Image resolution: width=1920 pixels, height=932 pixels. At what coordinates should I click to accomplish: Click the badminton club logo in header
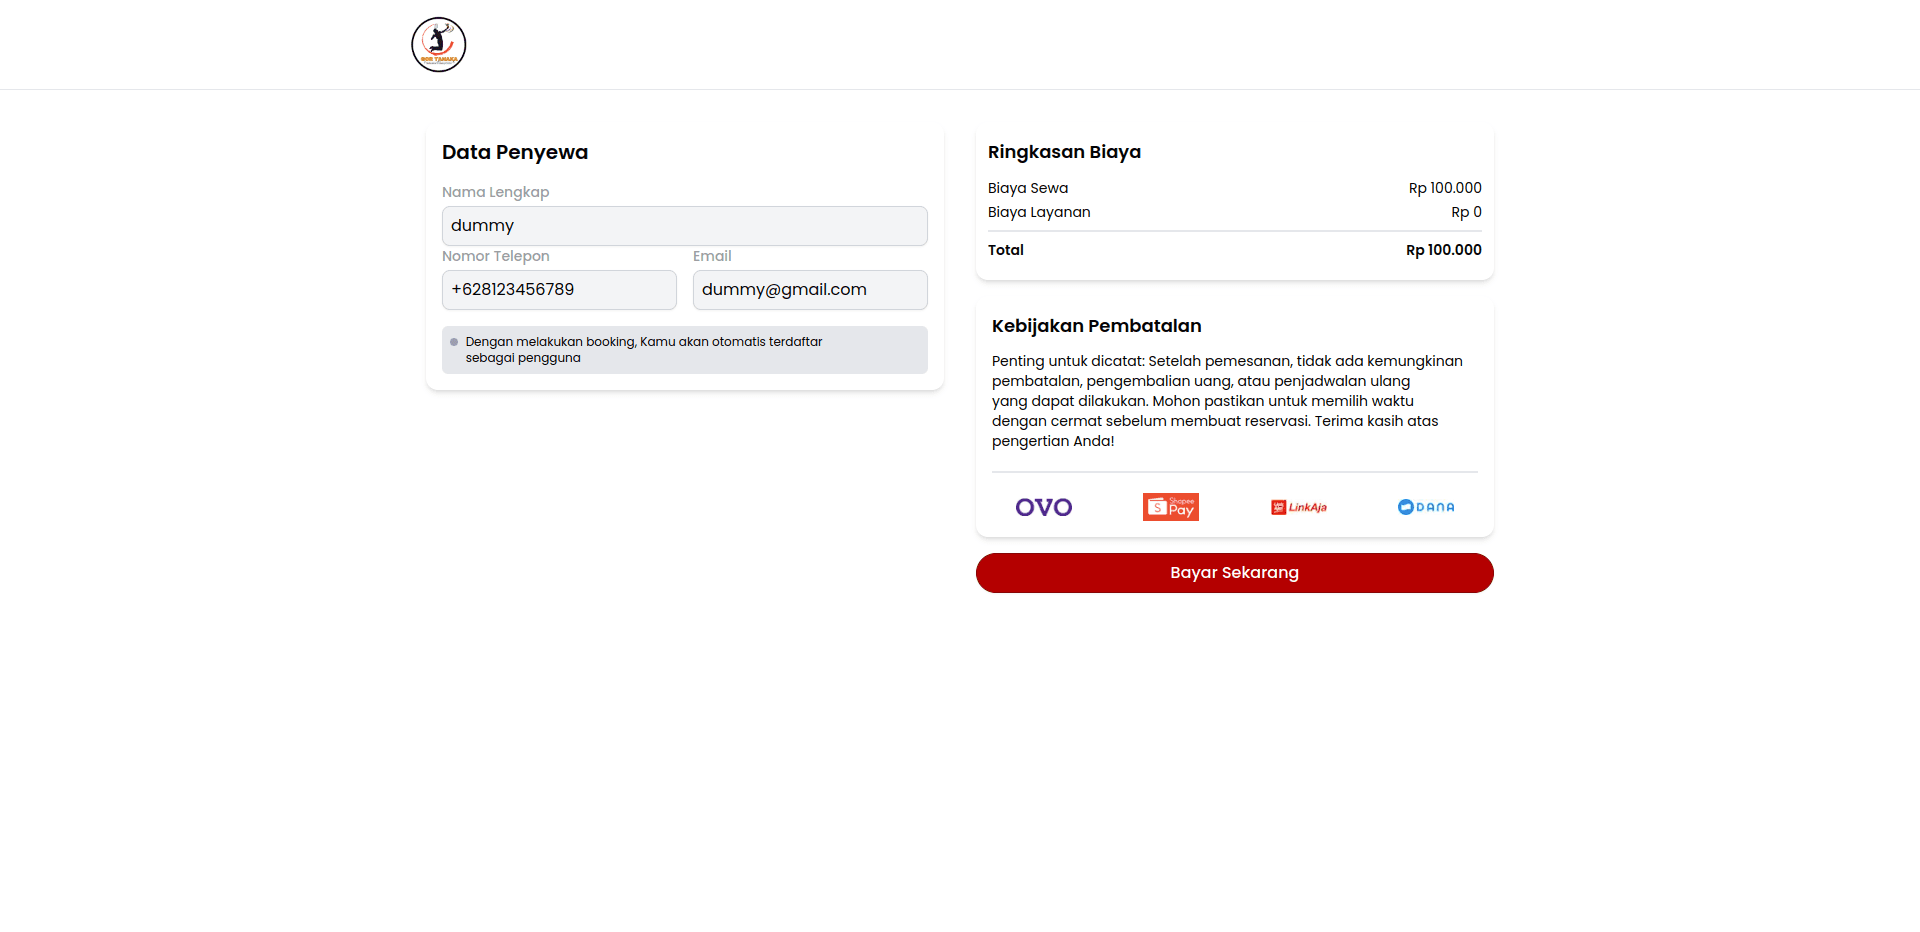point(438,45)
